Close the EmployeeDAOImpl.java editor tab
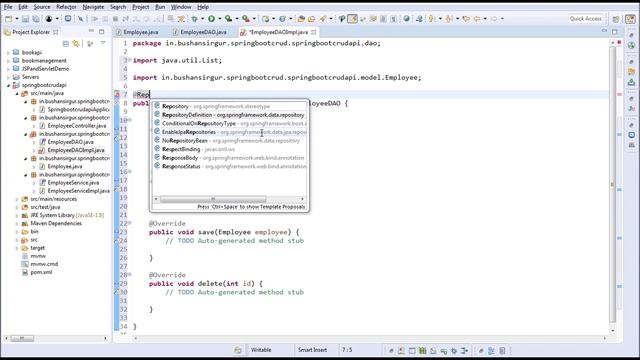640x360 pixels. tap(314, 32)
